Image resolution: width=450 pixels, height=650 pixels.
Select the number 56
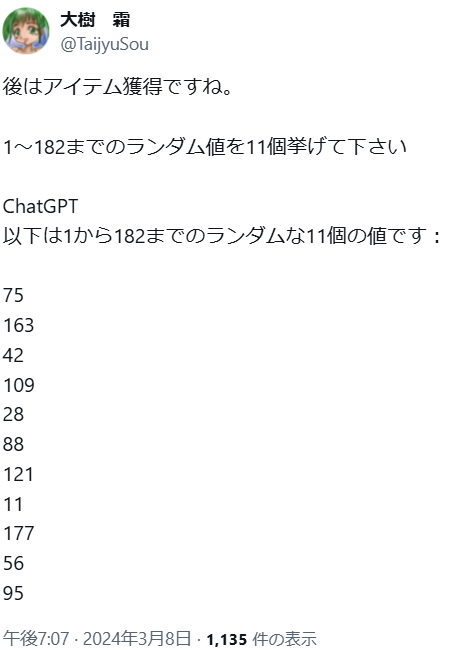point(13,563)
